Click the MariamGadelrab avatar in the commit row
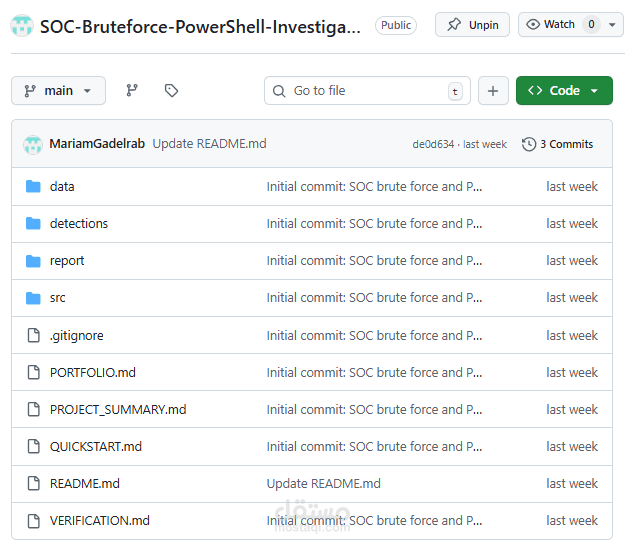 [x=33, y=144]
